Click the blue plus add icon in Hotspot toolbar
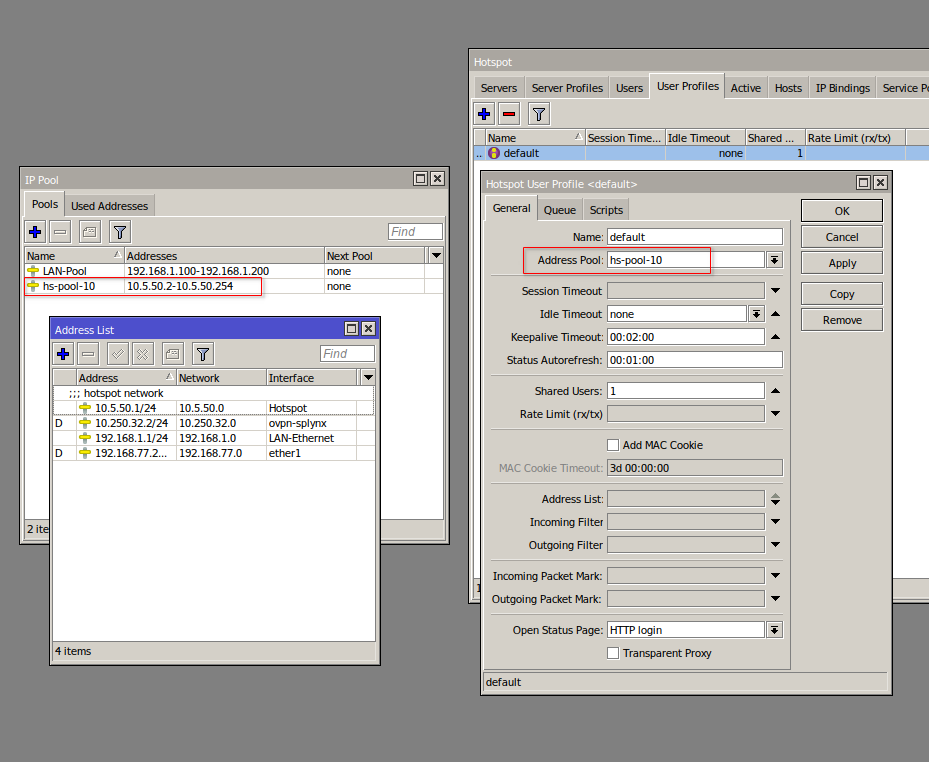Image resolution: width=929 pixels, height=762 pixels. click(484, 114)
